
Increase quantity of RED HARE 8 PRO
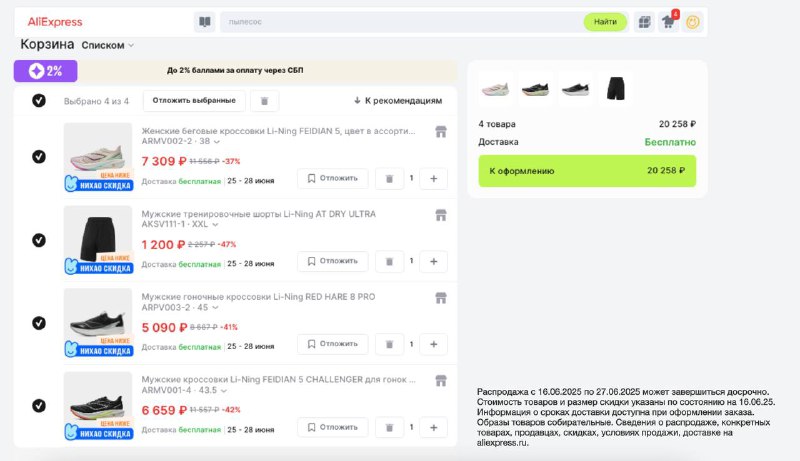click(x=434, y=344)
